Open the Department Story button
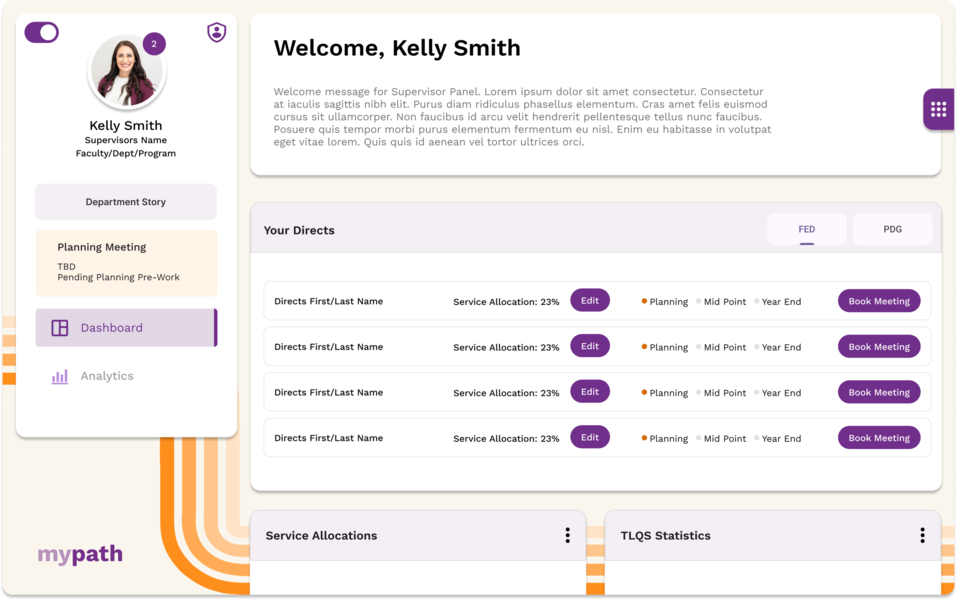Viewport: 957px width, 600px height. (x=126, y=202)
